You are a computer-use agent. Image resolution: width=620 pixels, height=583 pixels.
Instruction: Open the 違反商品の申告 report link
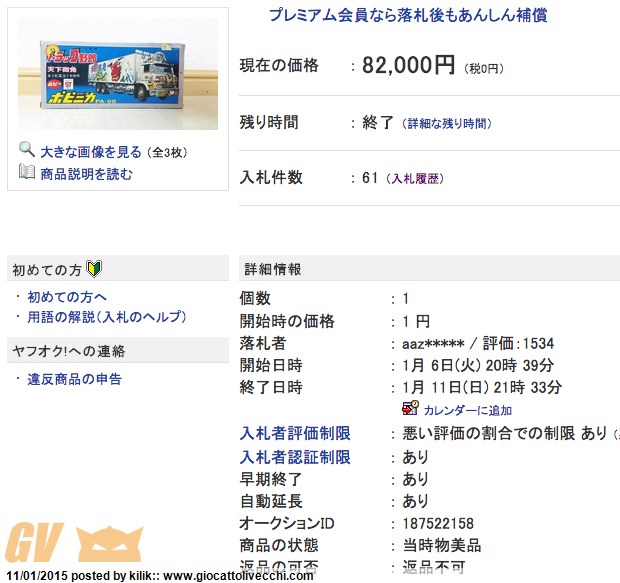tap(74, 379)
